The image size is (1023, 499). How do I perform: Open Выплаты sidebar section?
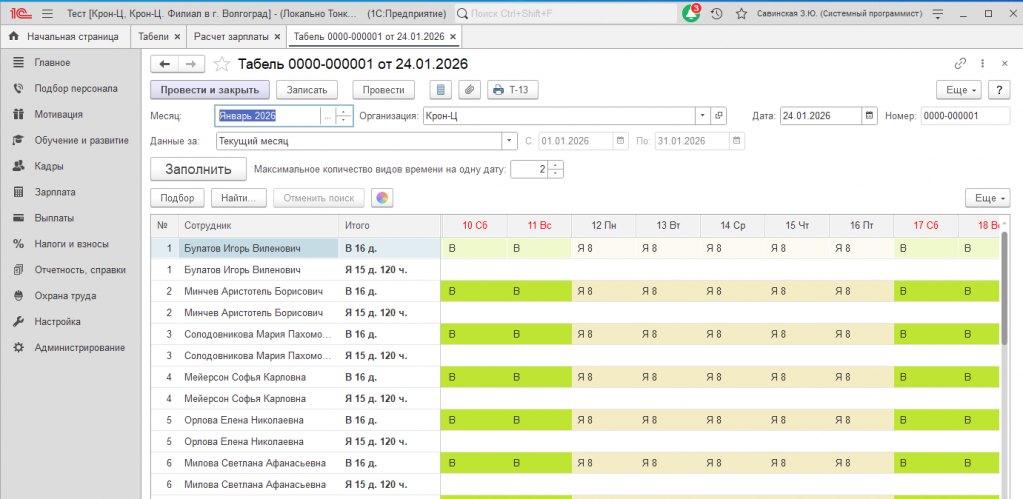(x=54, y=218)
